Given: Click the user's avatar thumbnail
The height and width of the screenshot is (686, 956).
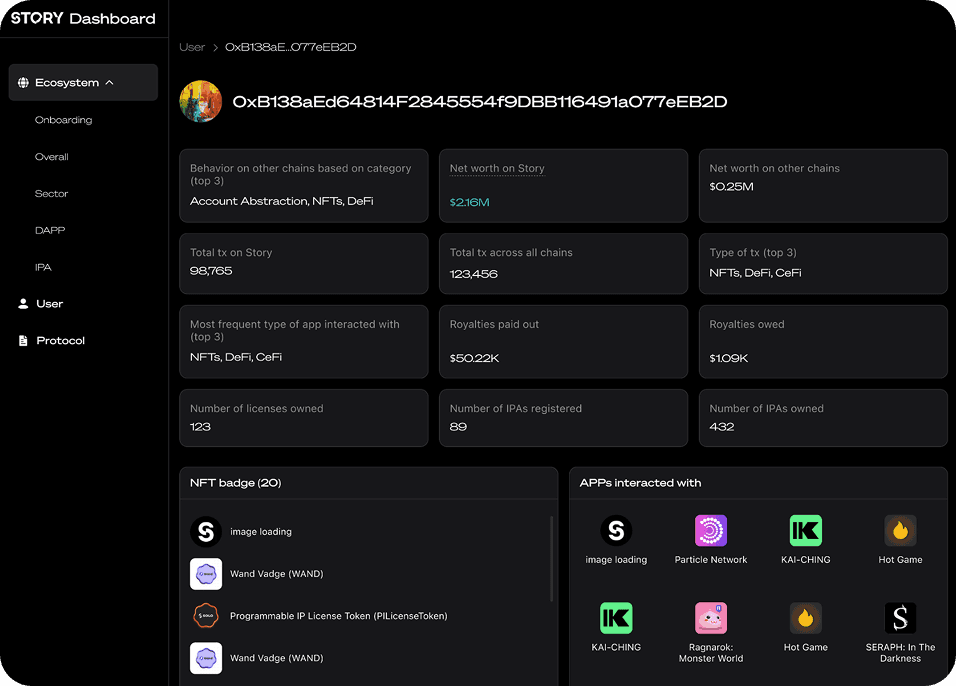Looking at the screenshot, I should click(200, 101).
